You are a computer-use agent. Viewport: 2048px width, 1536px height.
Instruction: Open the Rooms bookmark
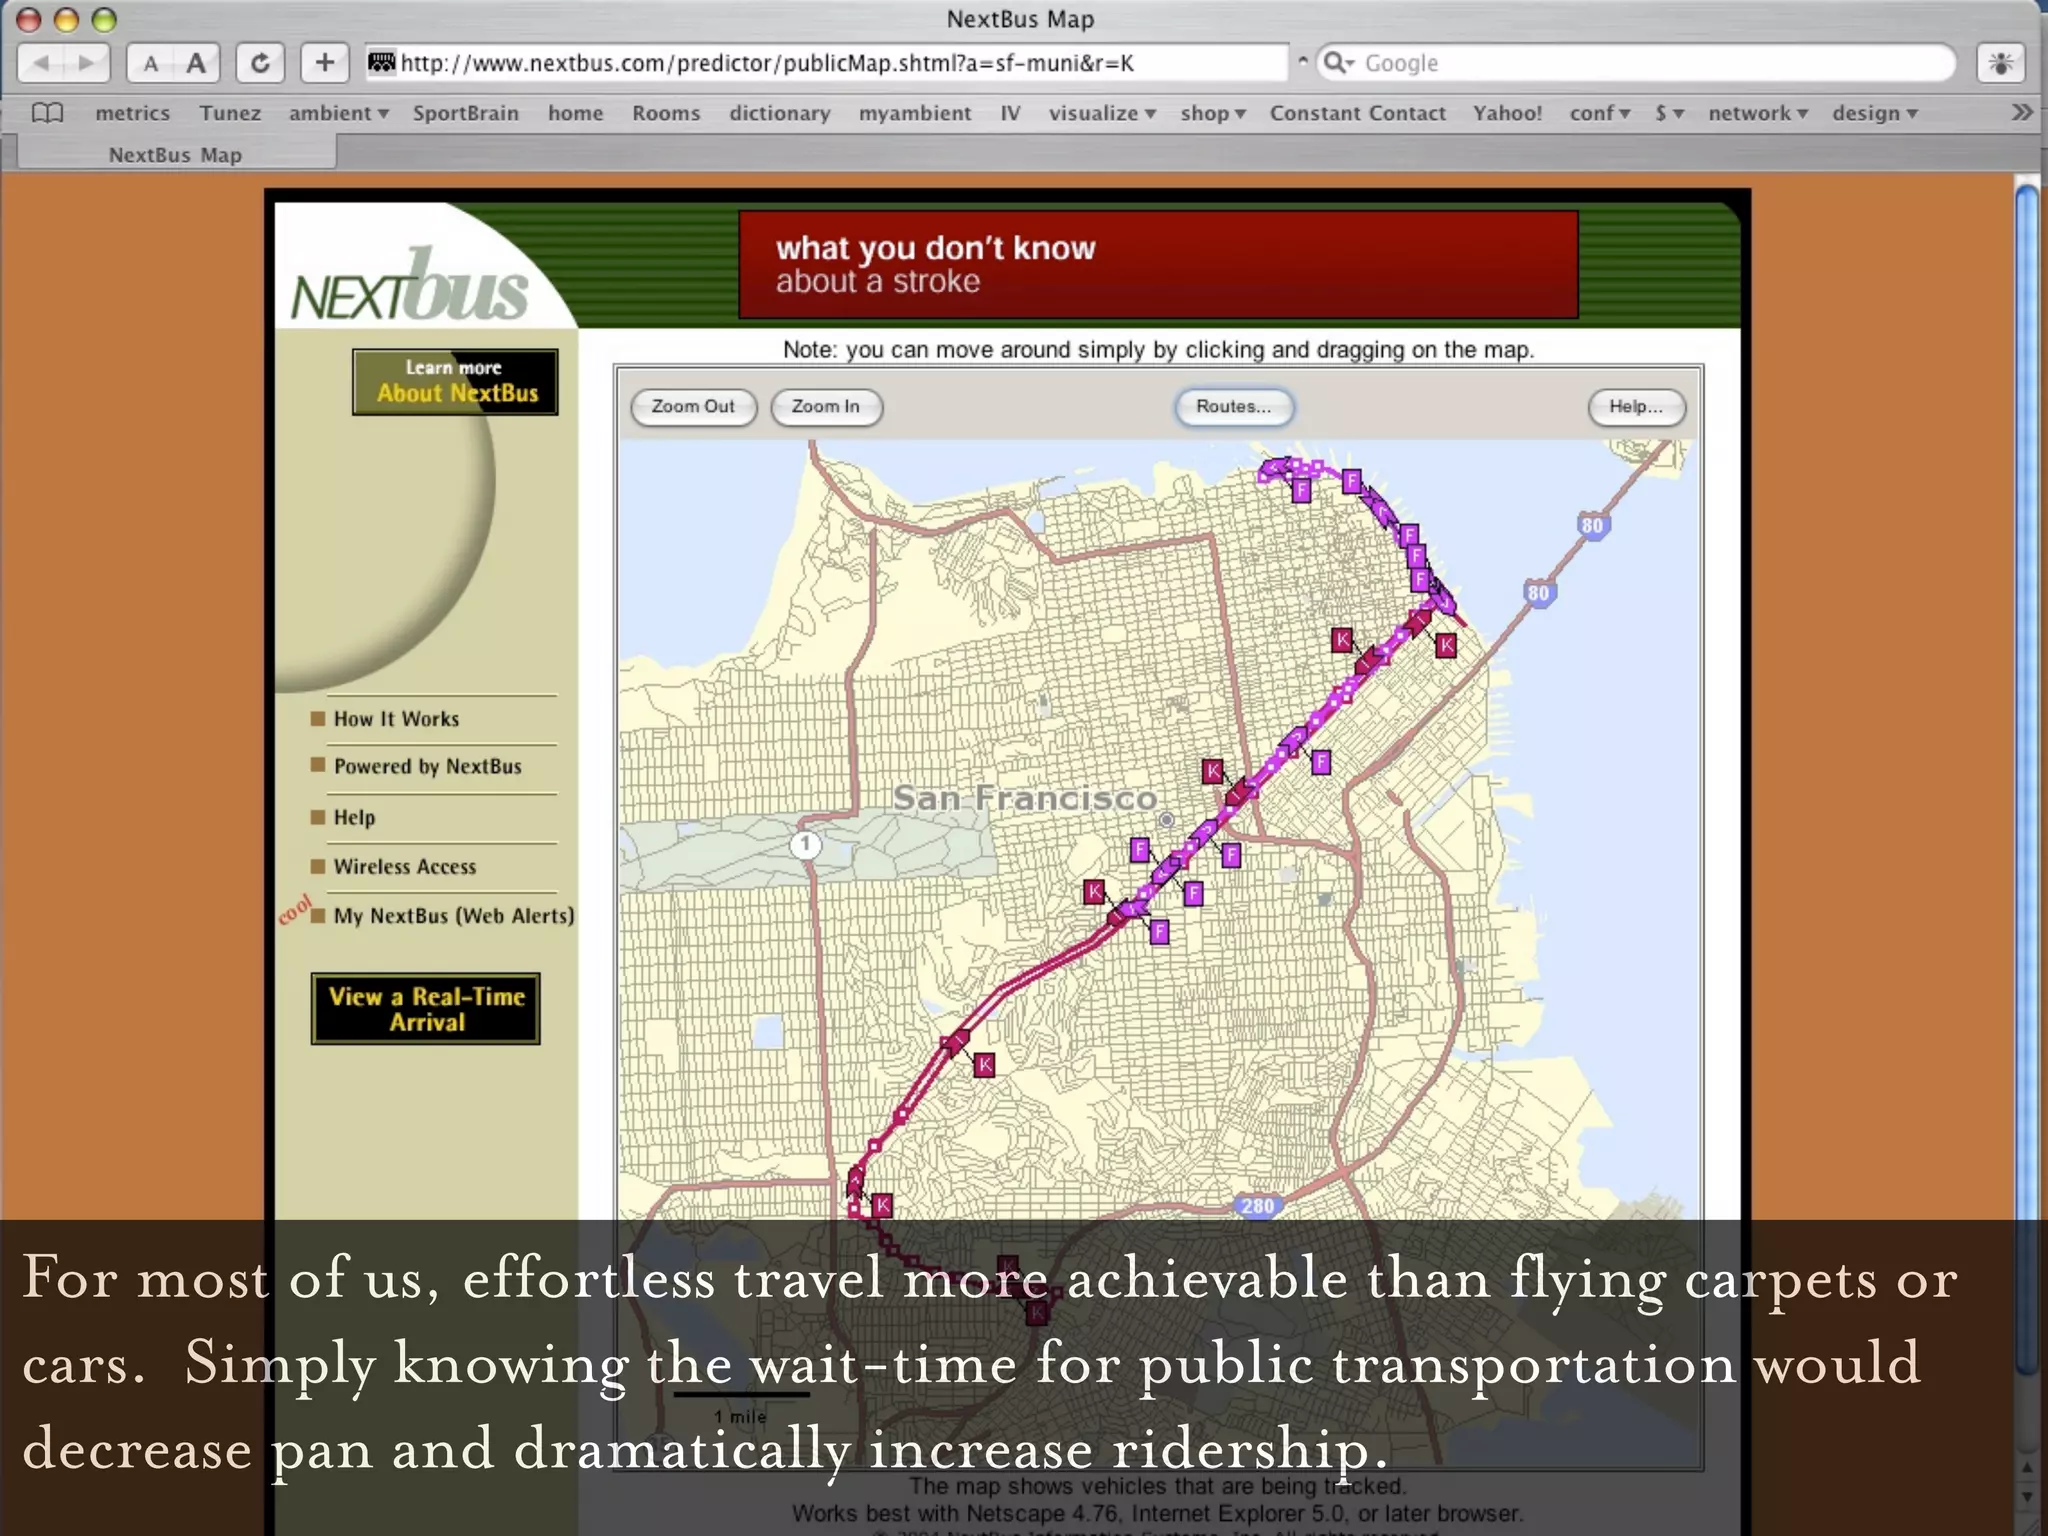(666, 113)
